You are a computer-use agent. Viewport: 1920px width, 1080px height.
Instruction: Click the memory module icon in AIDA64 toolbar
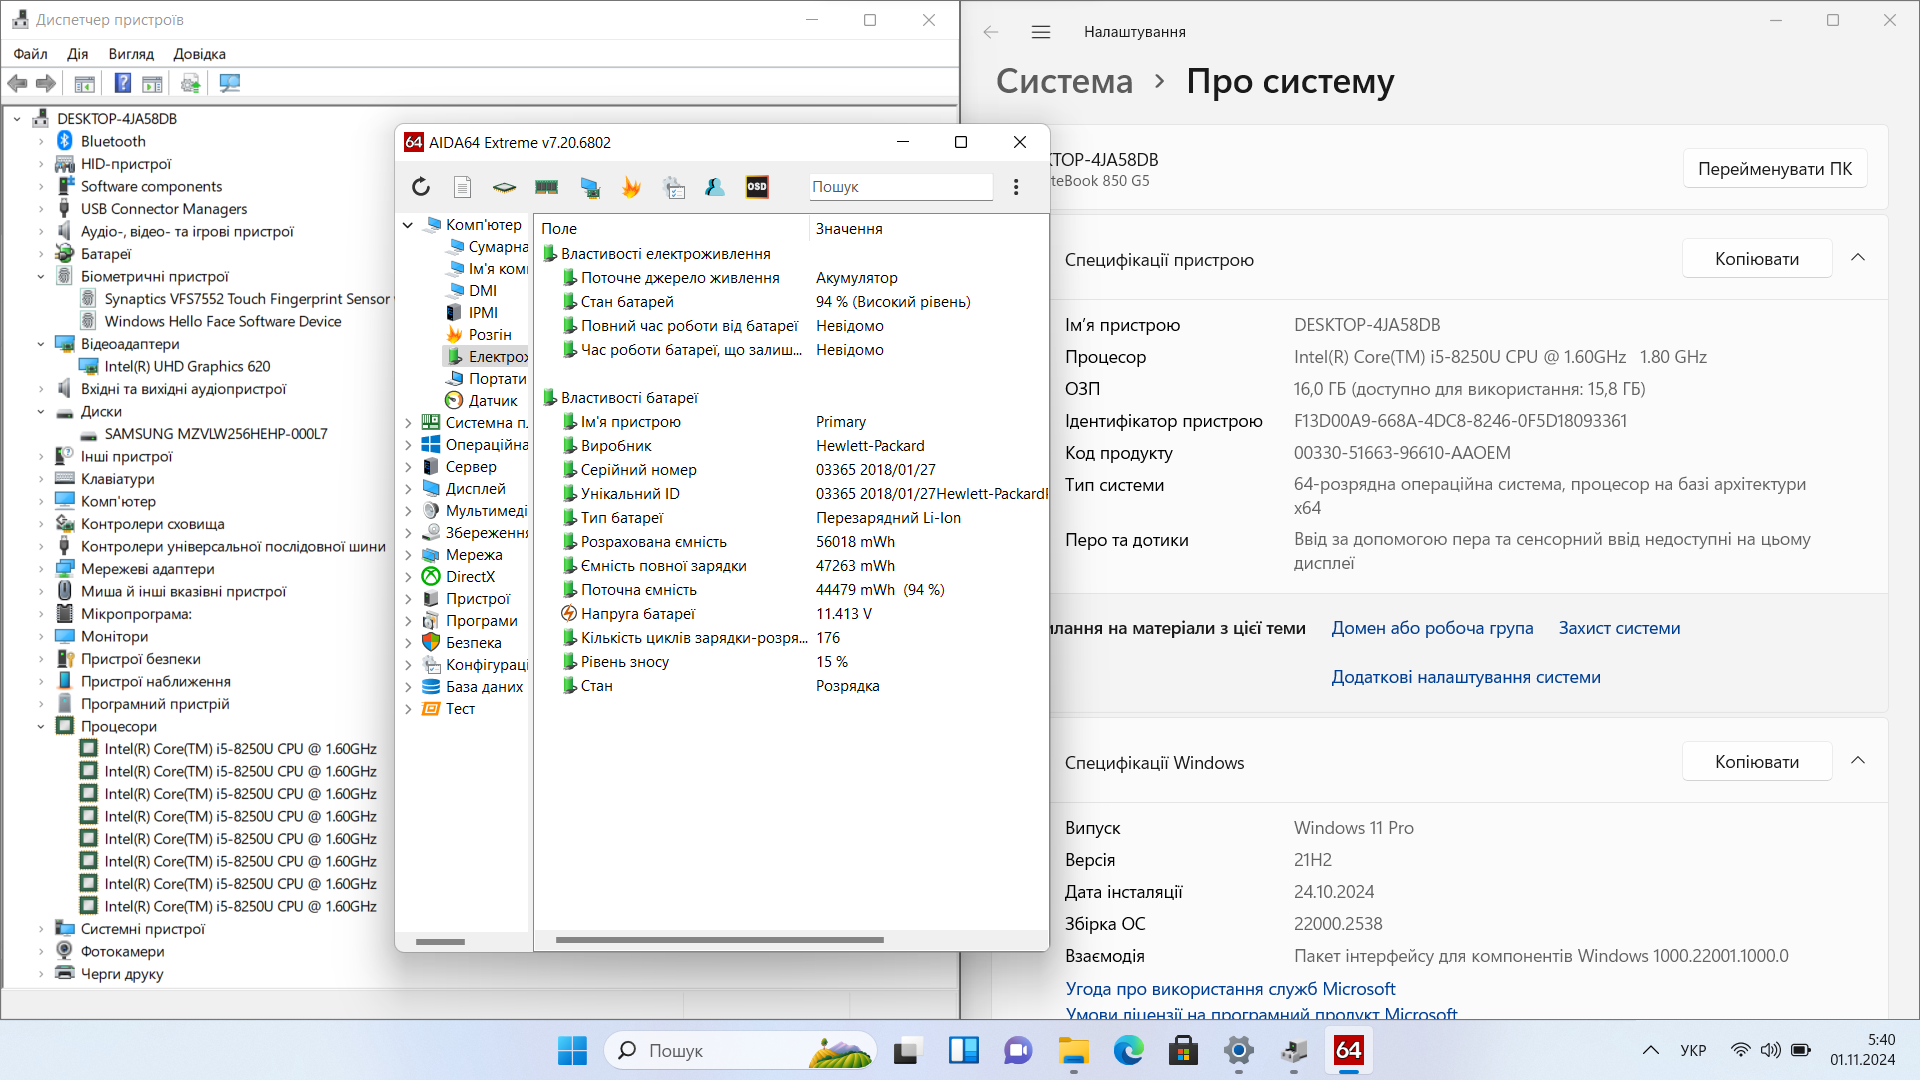(546, 187)
